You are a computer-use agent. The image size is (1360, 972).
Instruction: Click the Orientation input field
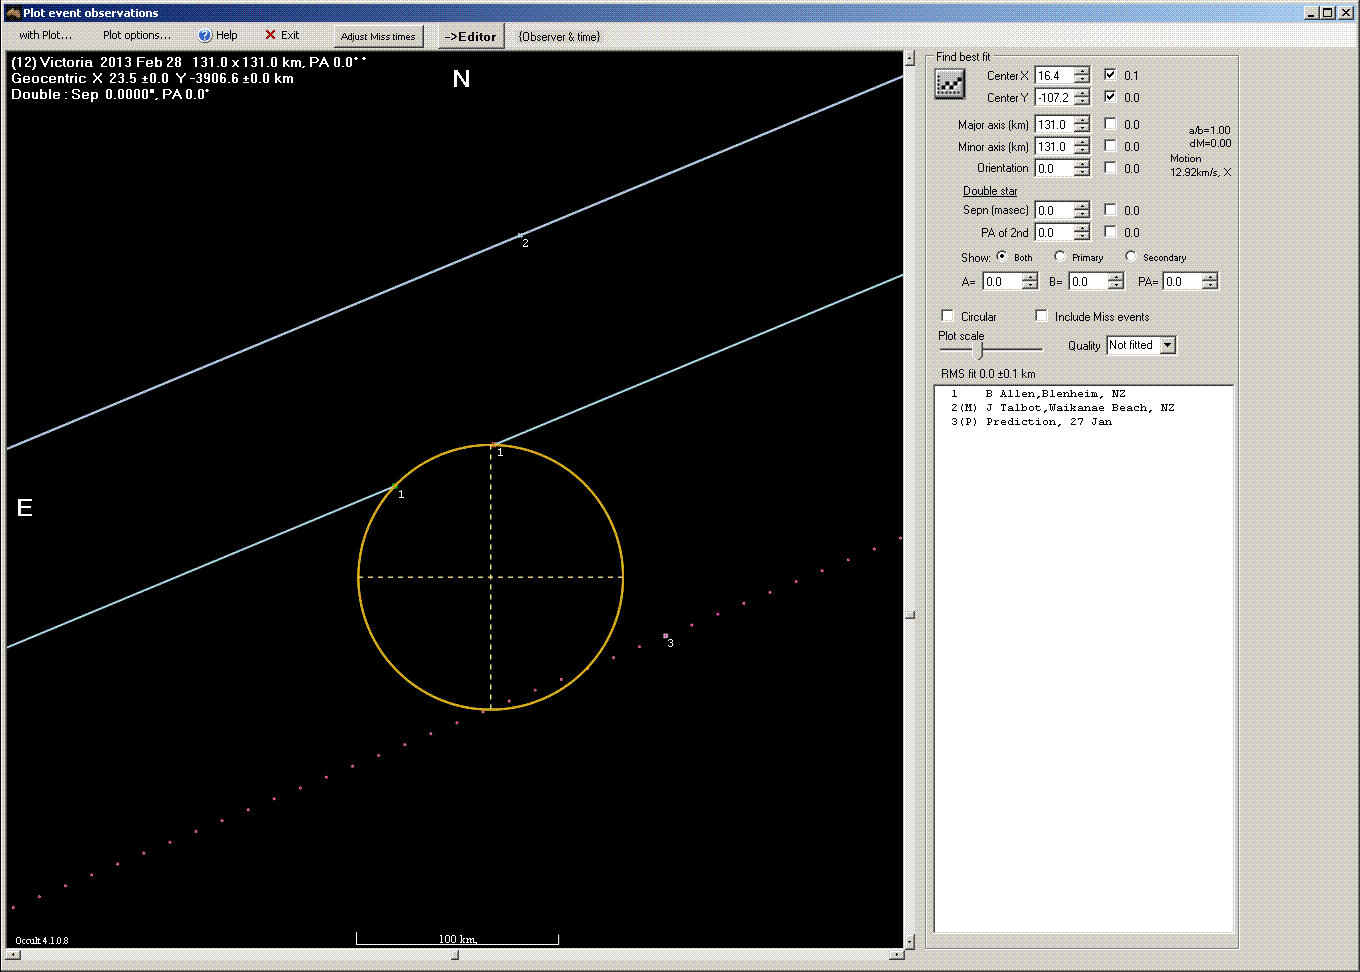(1054, 169)
